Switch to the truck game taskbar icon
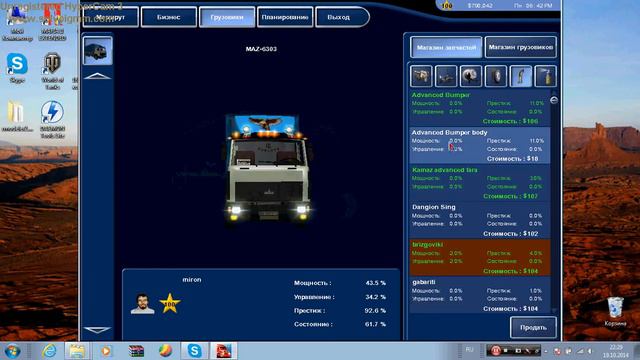The width and height of the screenshot is (640, 360). pos(224,351)
